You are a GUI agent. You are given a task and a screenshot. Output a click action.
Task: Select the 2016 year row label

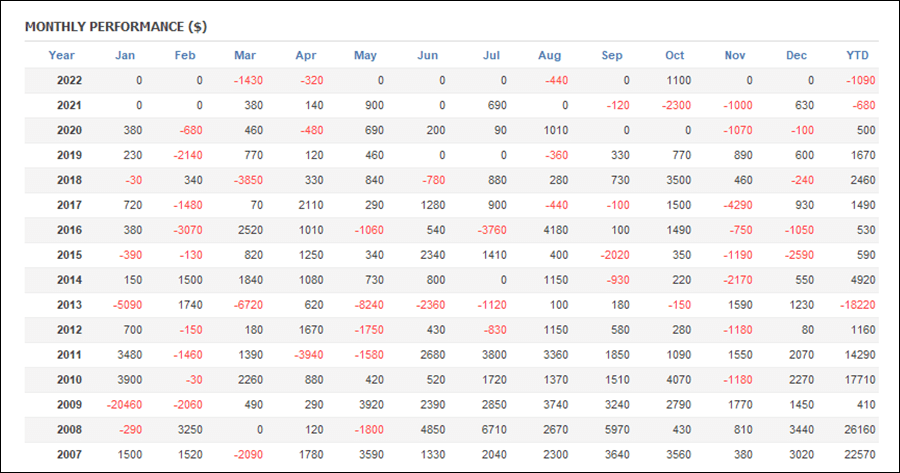(69, 230)
